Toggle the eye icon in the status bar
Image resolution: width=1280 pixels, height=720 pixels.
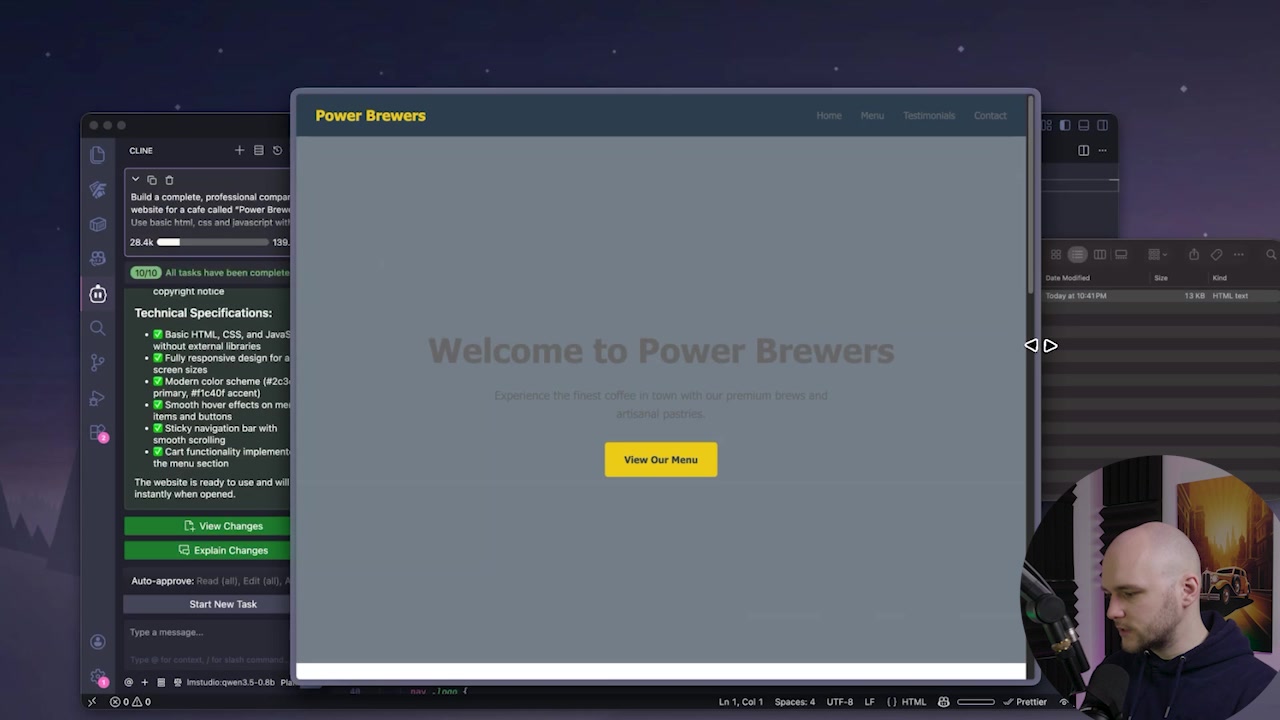click(1063, 701)
